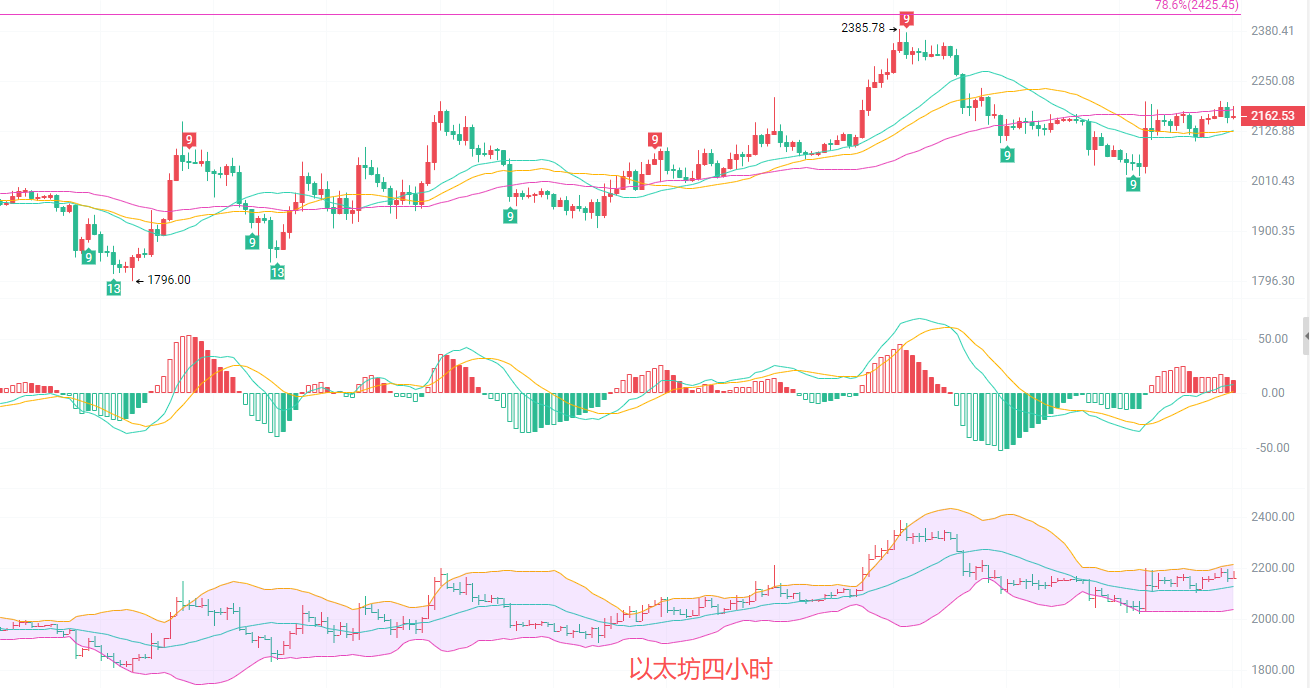1310x688 pixels.
Task: Select the red 2162.53 current price tag
Action: pos(1272,116)
